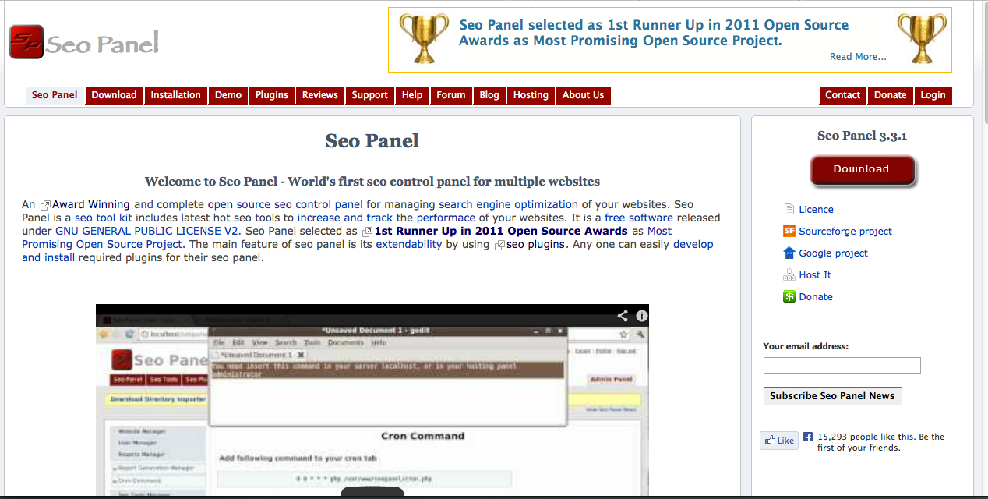
Task: Follow the search engine optimization link
Action: coord(508,204)
